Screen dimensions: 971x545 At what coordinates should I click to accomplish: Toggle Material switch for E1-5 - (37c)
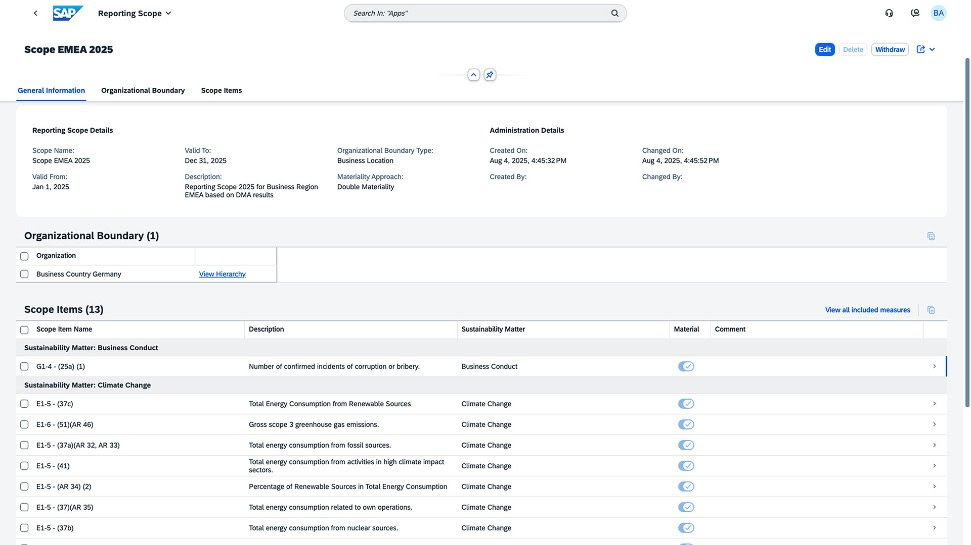[x=686, y=404]
